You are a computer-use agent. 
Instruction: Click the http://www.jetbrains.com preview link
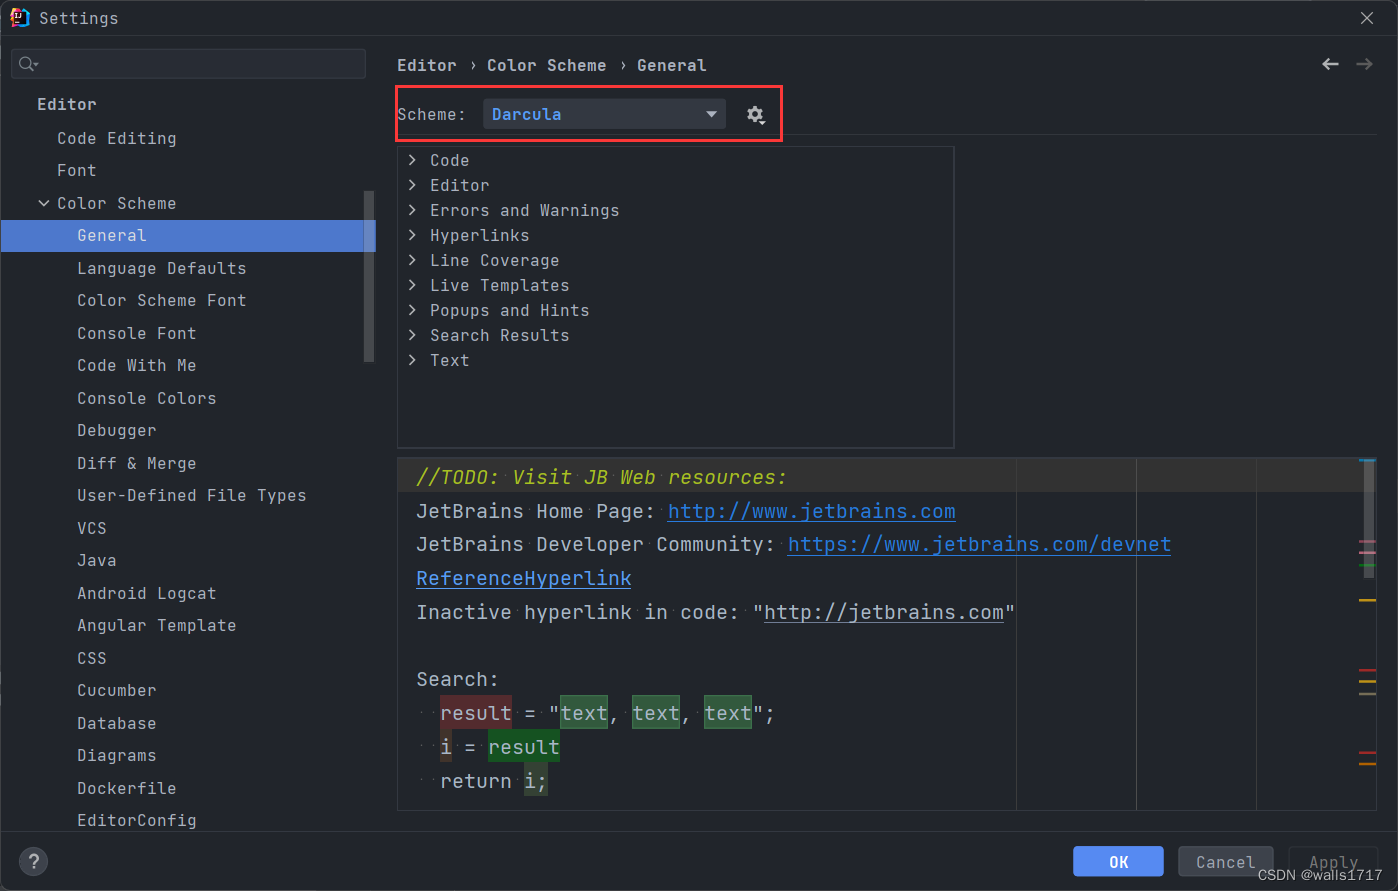click(811, 511)
